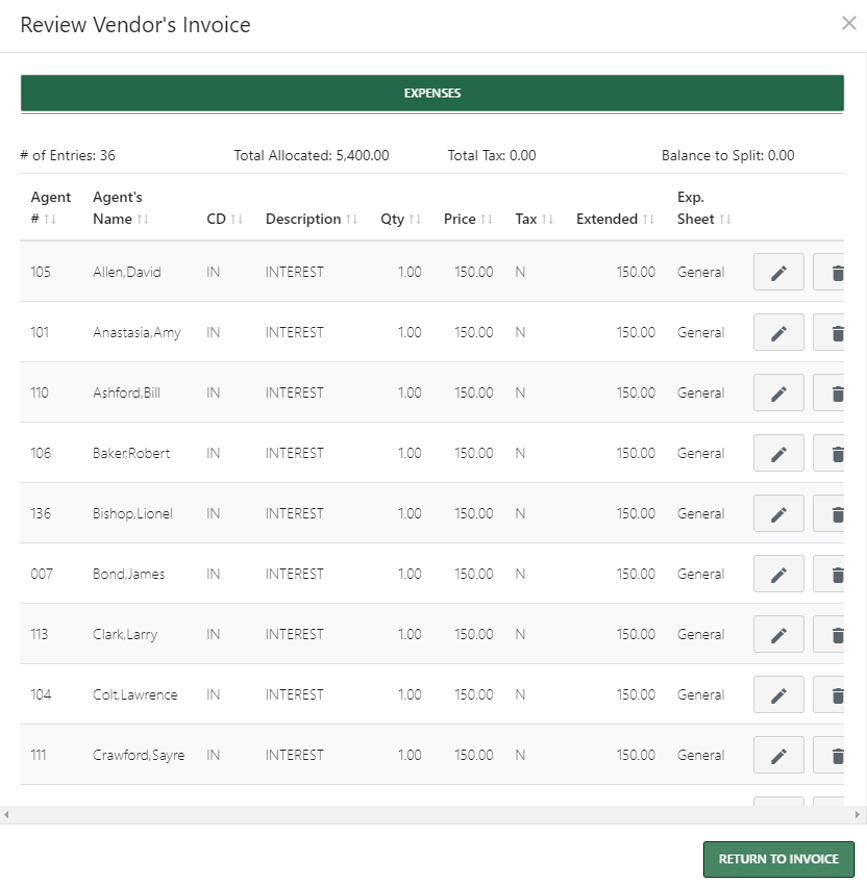Delete the Anastasia,Amy expense row
Image resolution: width=867 pixels, height=887 pixels.
point(839,331)
